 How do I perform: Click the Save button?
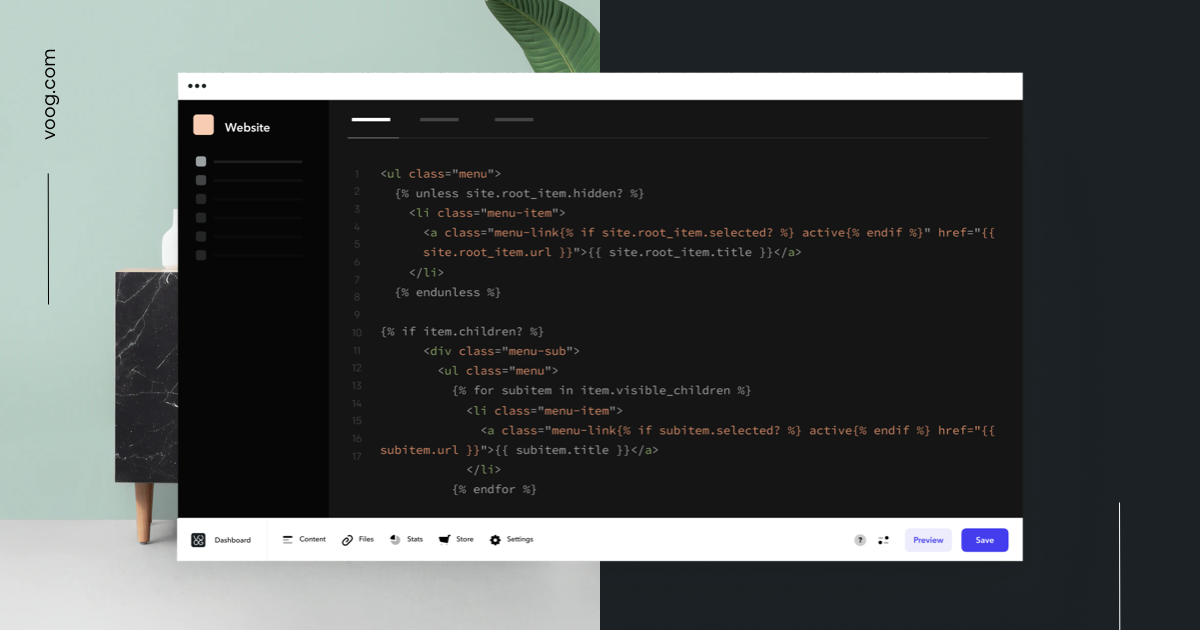point(985,539)
